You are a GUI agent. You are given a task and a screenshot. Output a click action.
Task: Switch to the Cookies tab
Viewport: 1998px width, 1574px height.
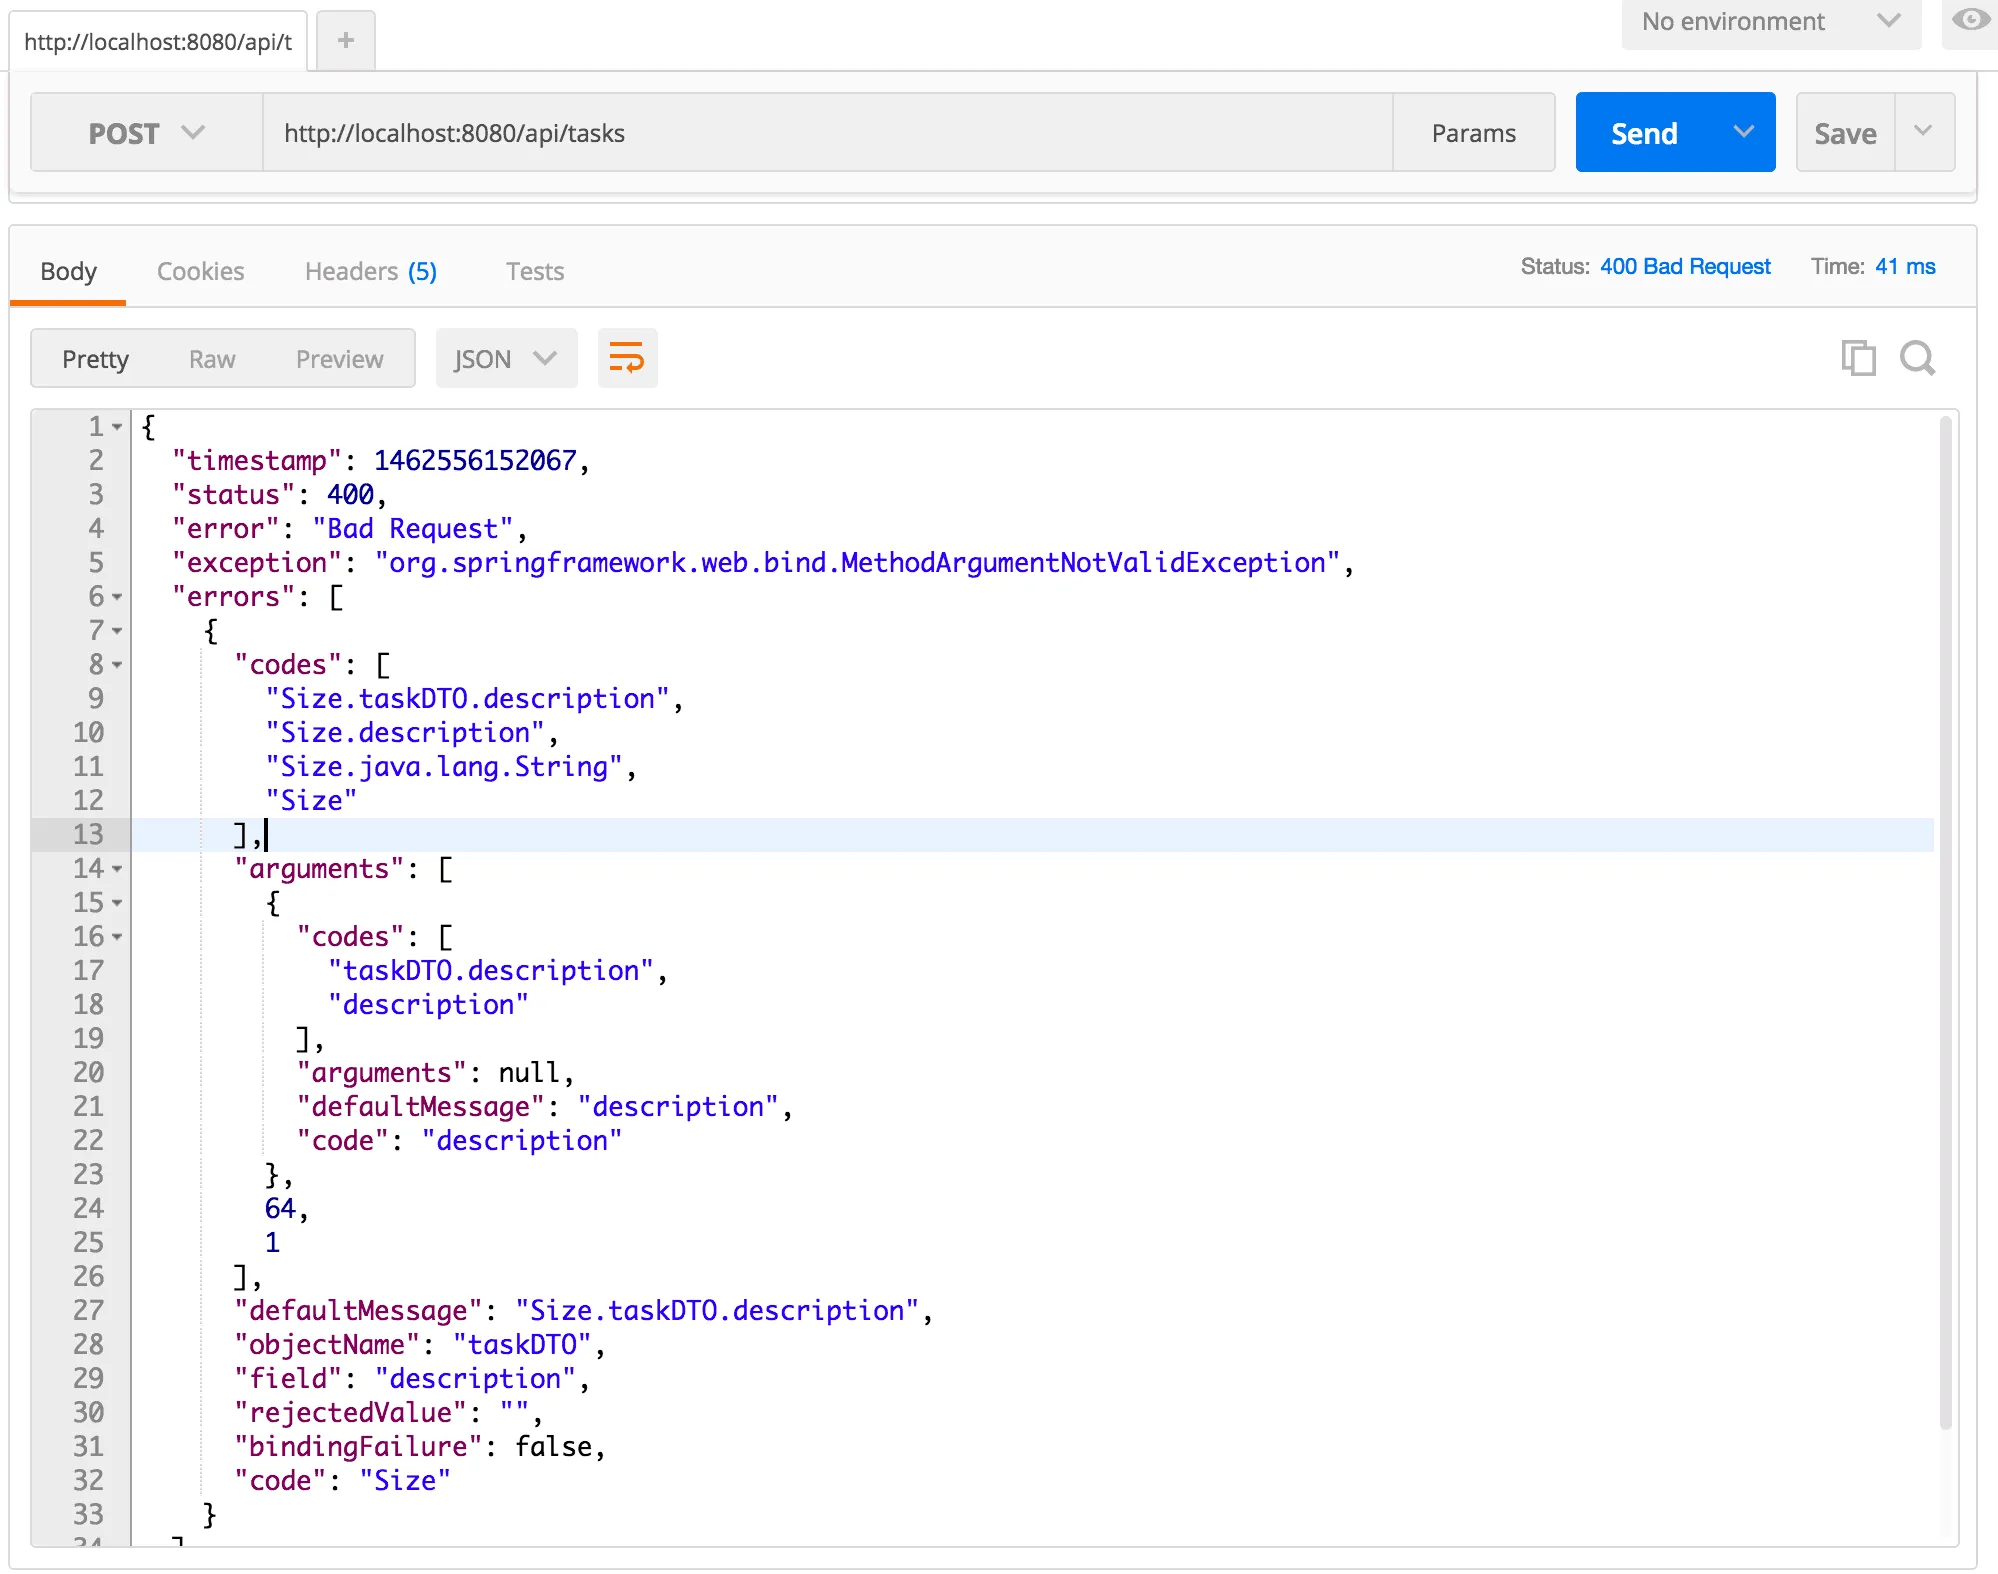[x=200, y=271]
